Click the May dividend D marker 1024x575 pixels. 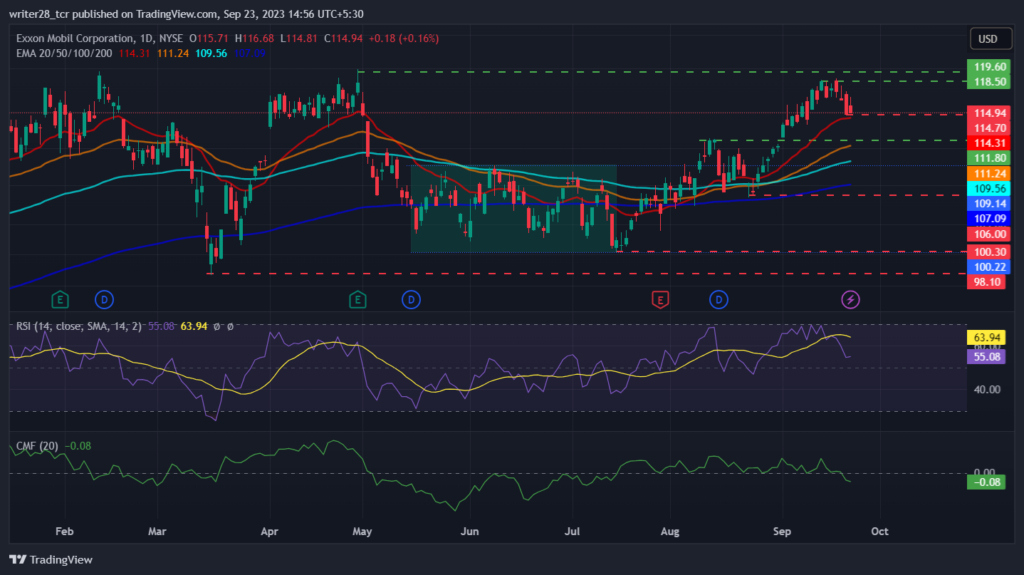tap(411, 300)
